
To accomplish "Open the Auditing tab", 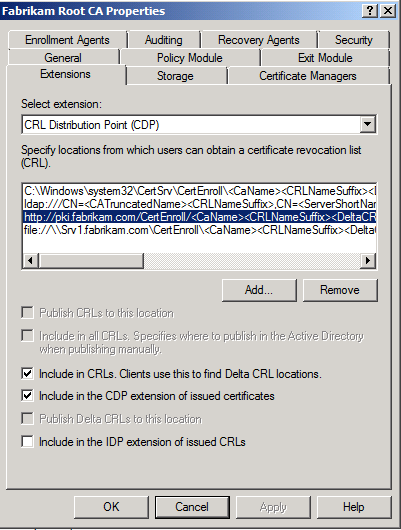I will click(x=164, y=40).
